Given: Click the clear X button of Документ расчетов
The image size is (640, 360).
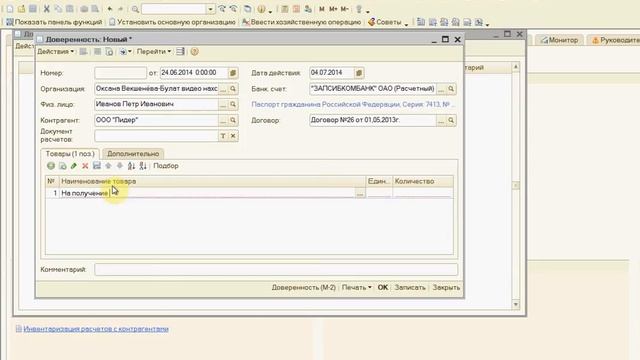Looking at the screenshot, I should [233, 136].
